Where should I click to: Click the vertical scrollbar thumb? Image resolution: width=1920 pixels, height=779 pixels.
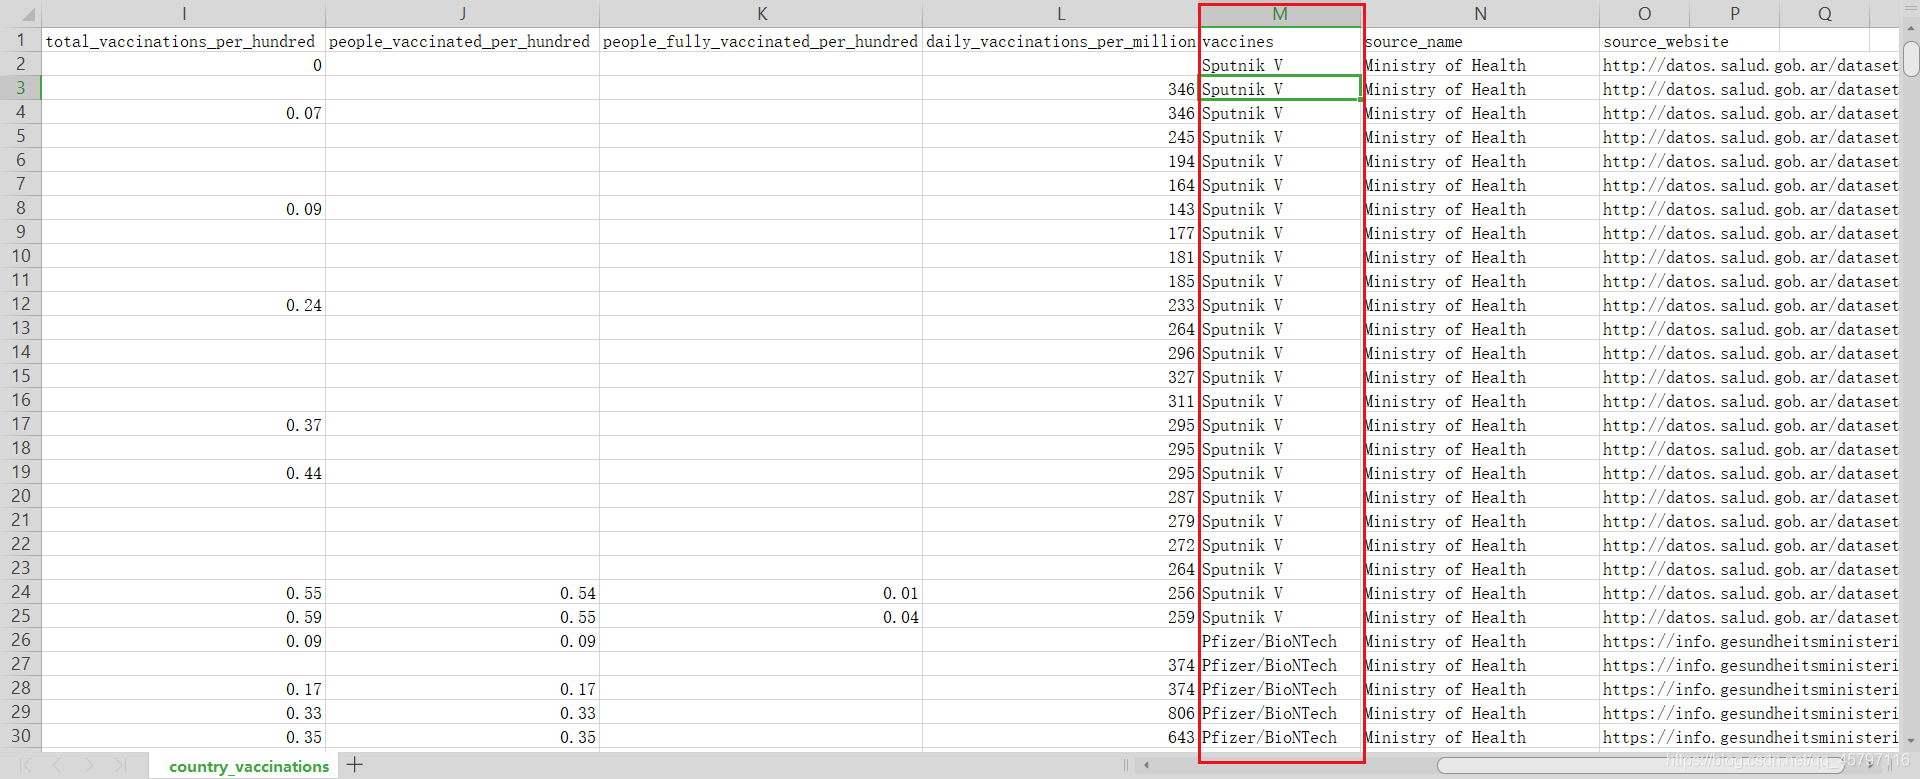tap(1910, 58)
